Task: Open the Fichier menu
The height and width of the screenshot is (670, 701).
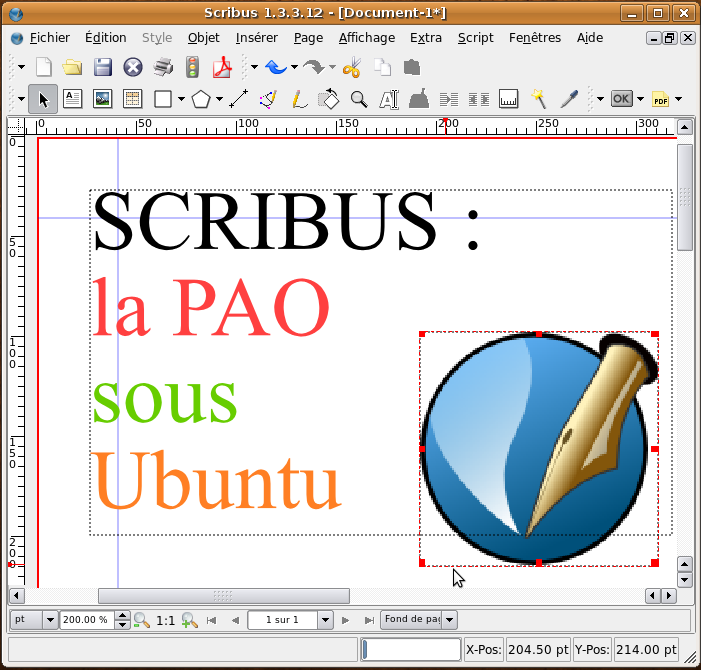Action: (x=50, y=38)
